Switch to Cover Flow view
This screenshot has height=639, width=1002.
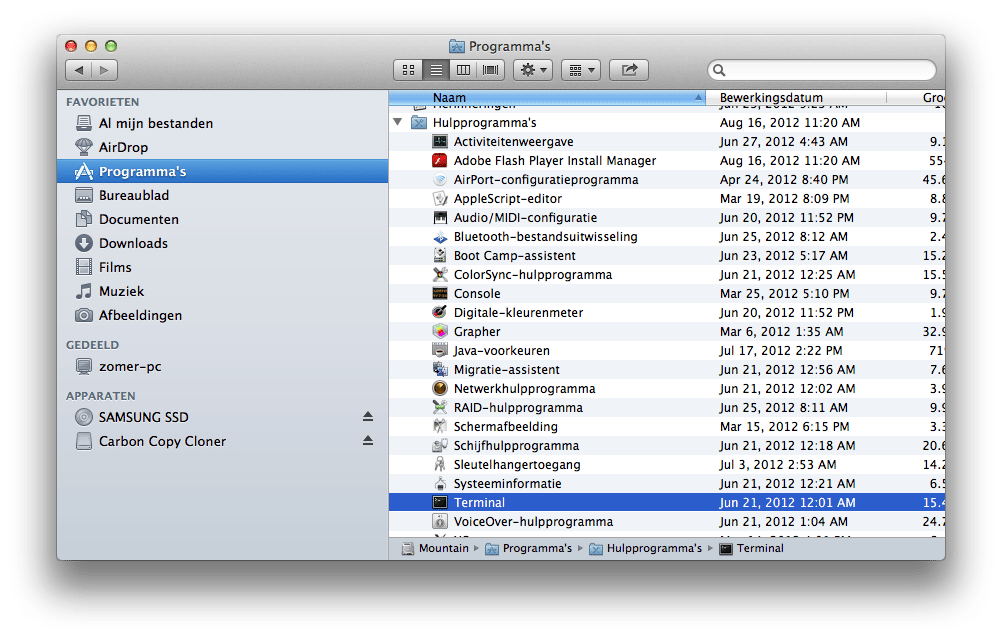point(490,70)
